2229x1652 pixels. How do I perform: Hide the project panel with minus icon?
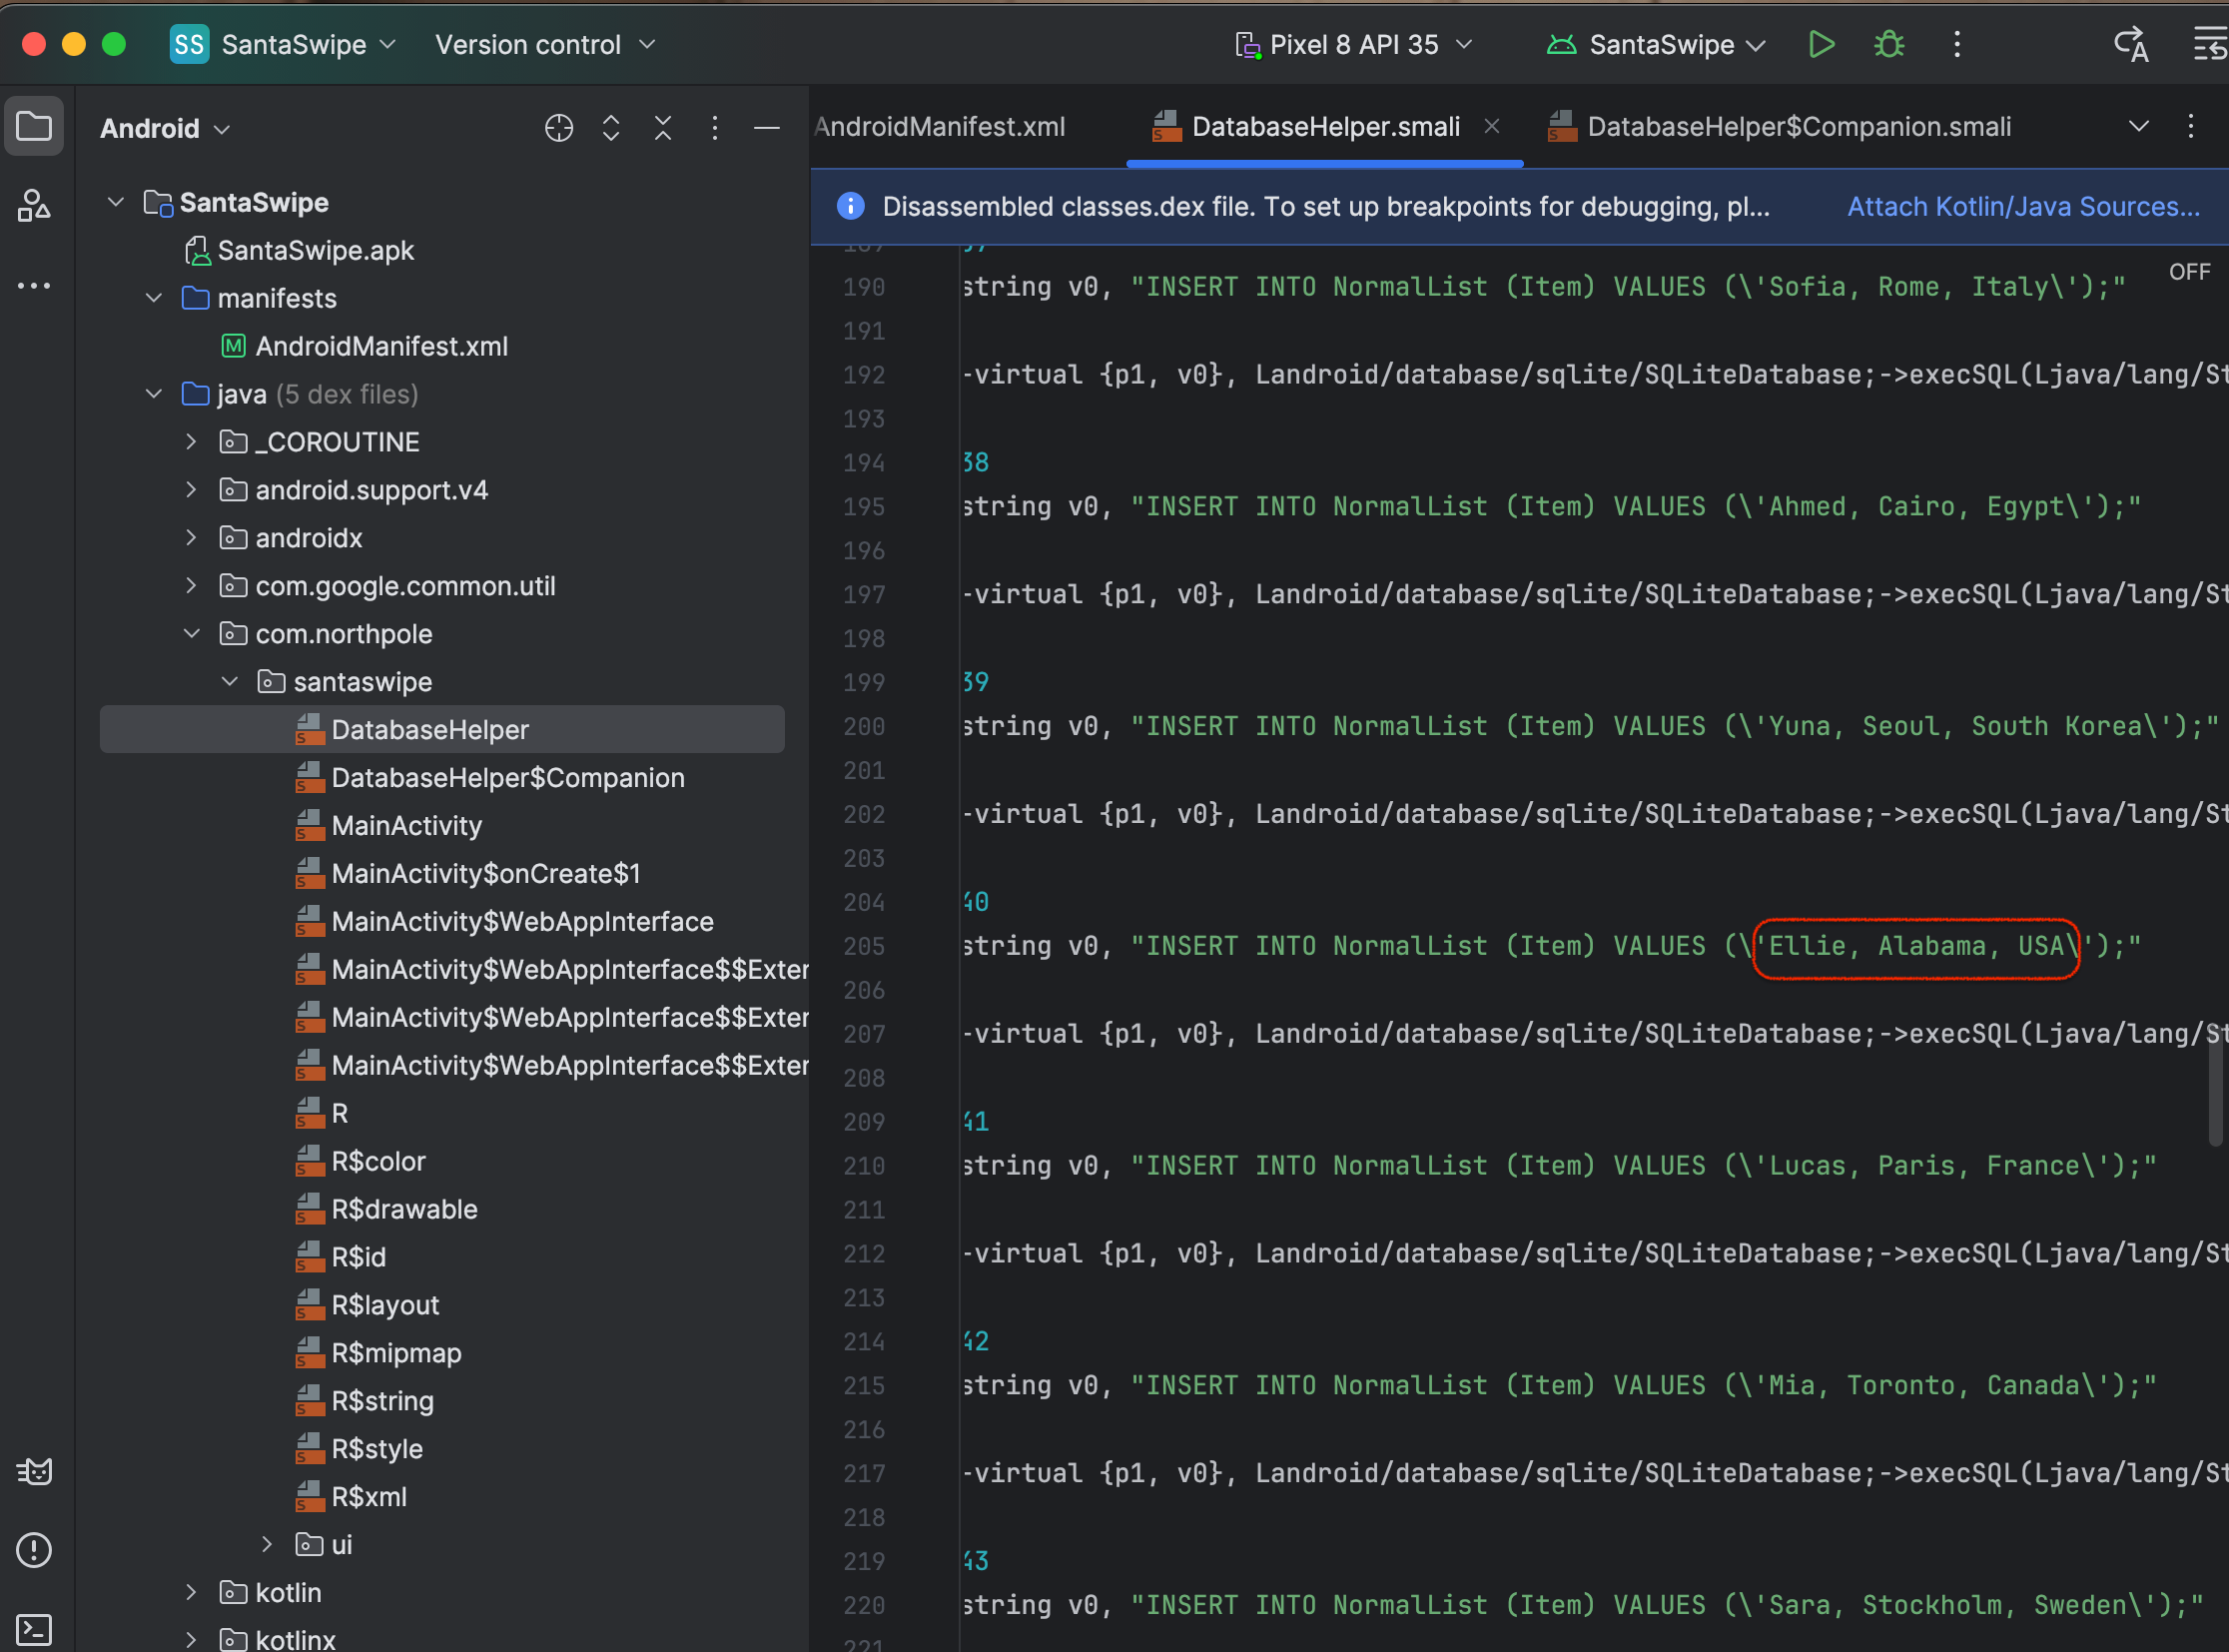(x=766, y=128)
